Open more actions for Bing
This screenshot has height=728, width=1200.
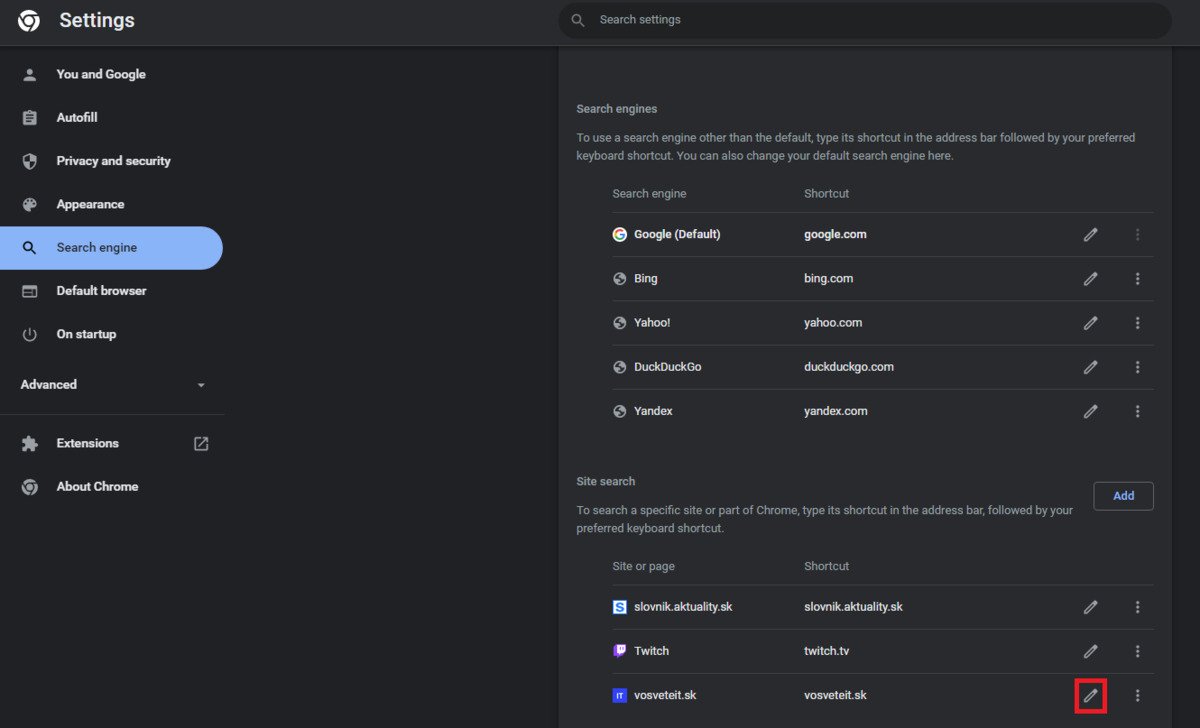coord(1137,279)
